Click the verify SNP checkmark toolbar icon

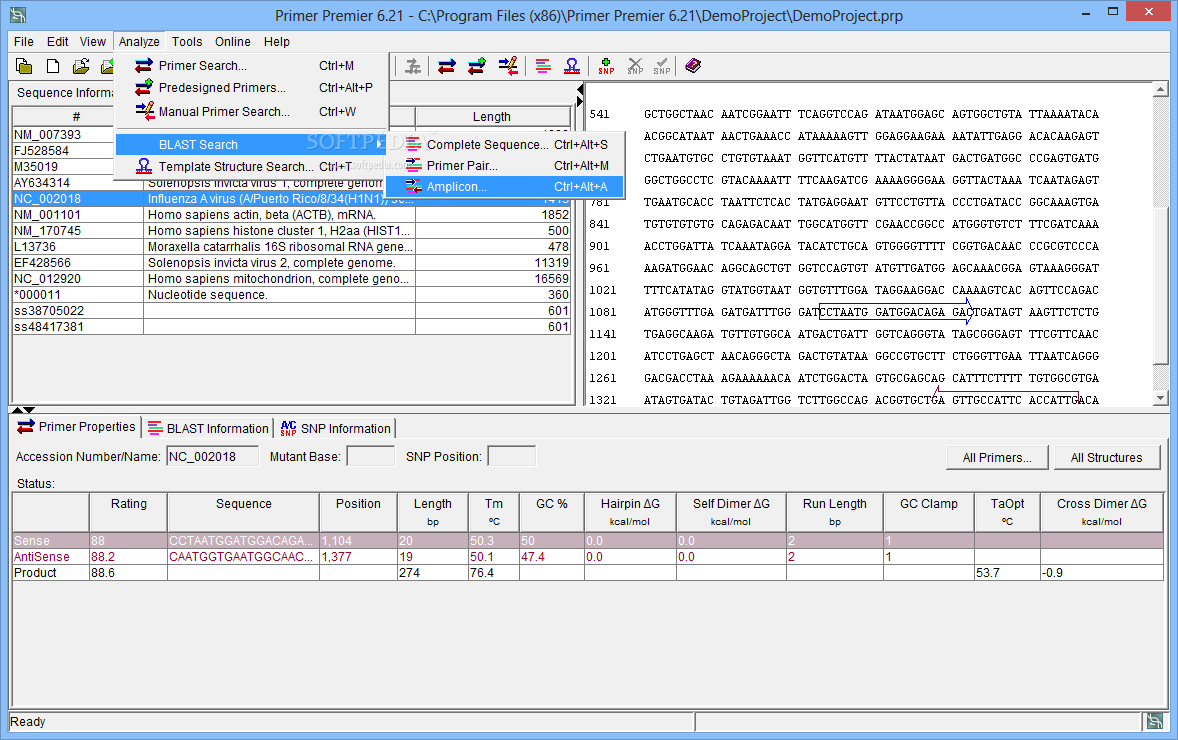(662, 66)
